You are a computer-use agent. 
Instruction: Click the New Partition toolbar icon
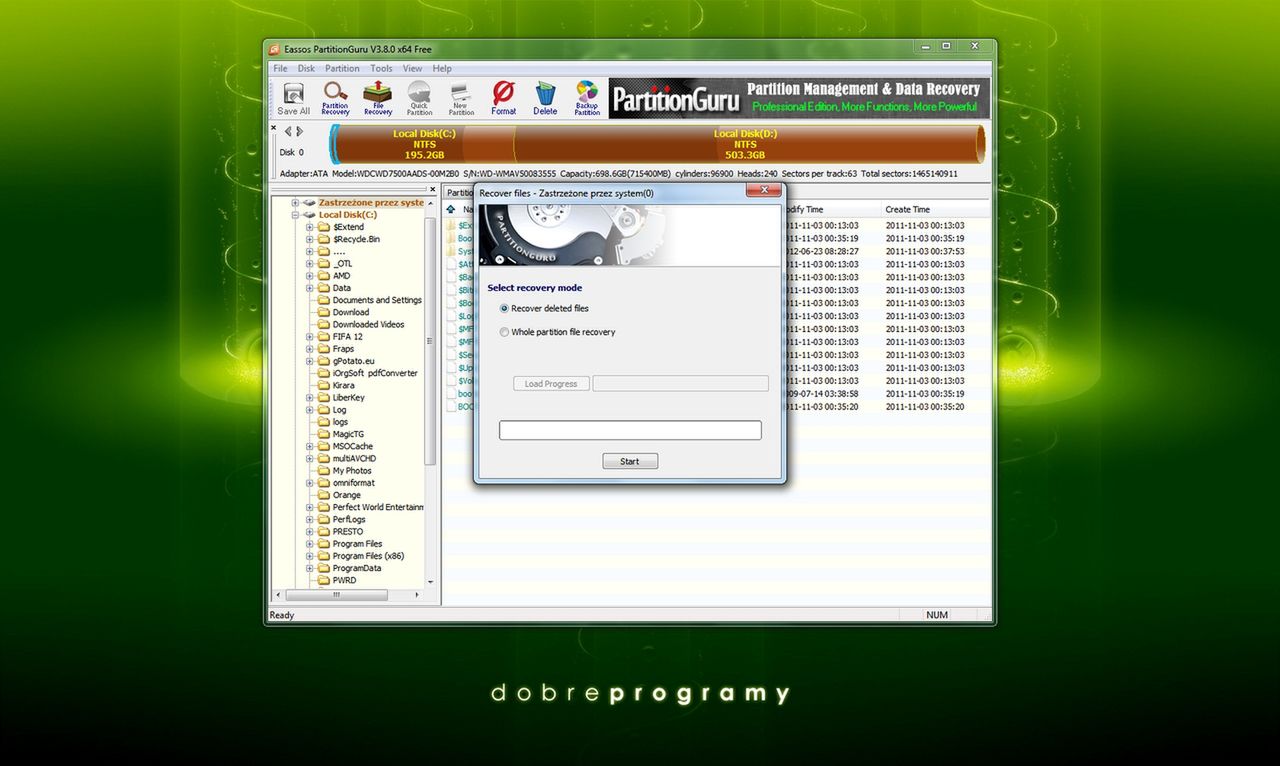point(461,98)
